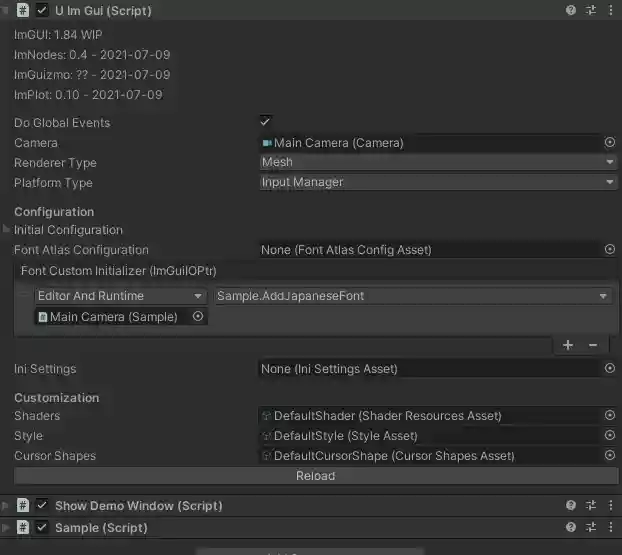This screenshot has width=622, height=555.
Task: Open Sample.AddJapaneseFont function dropdown
Action: 413,296
